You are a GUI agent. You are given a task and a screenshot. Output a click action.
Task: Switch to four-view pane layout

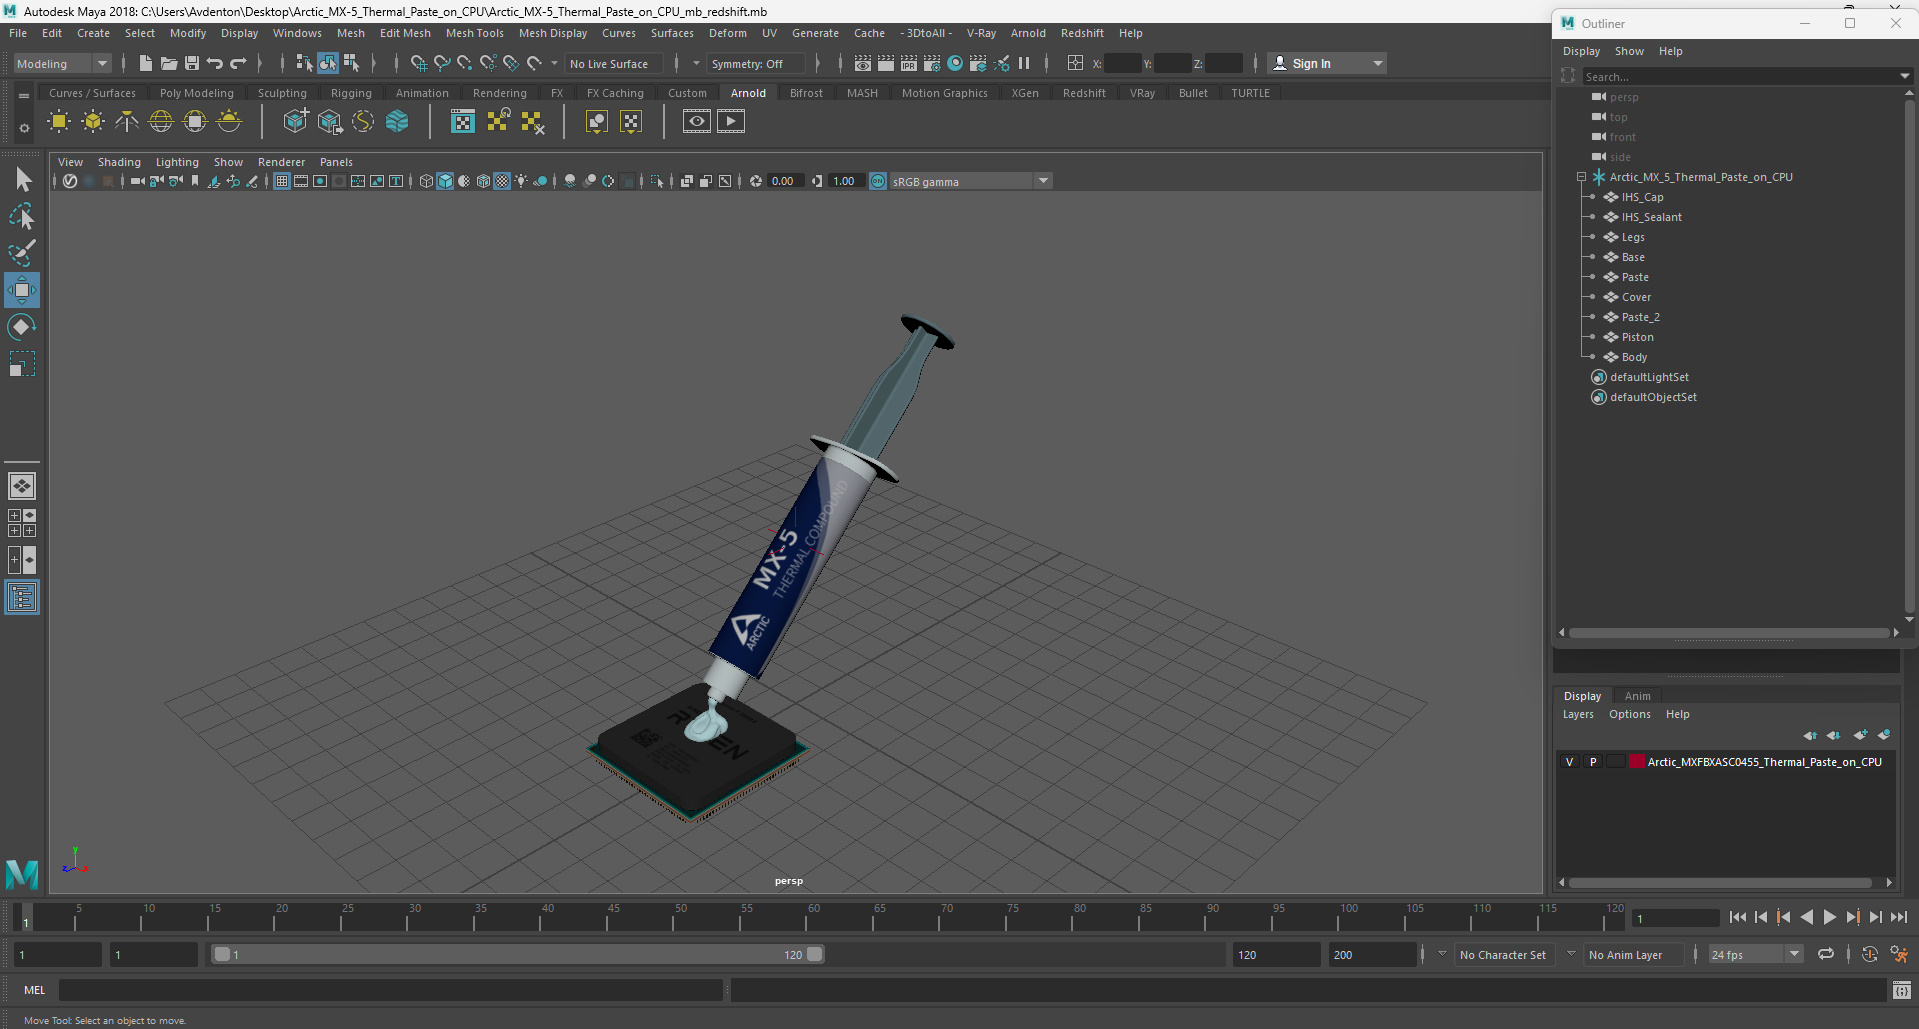click(x=22, y=523)
